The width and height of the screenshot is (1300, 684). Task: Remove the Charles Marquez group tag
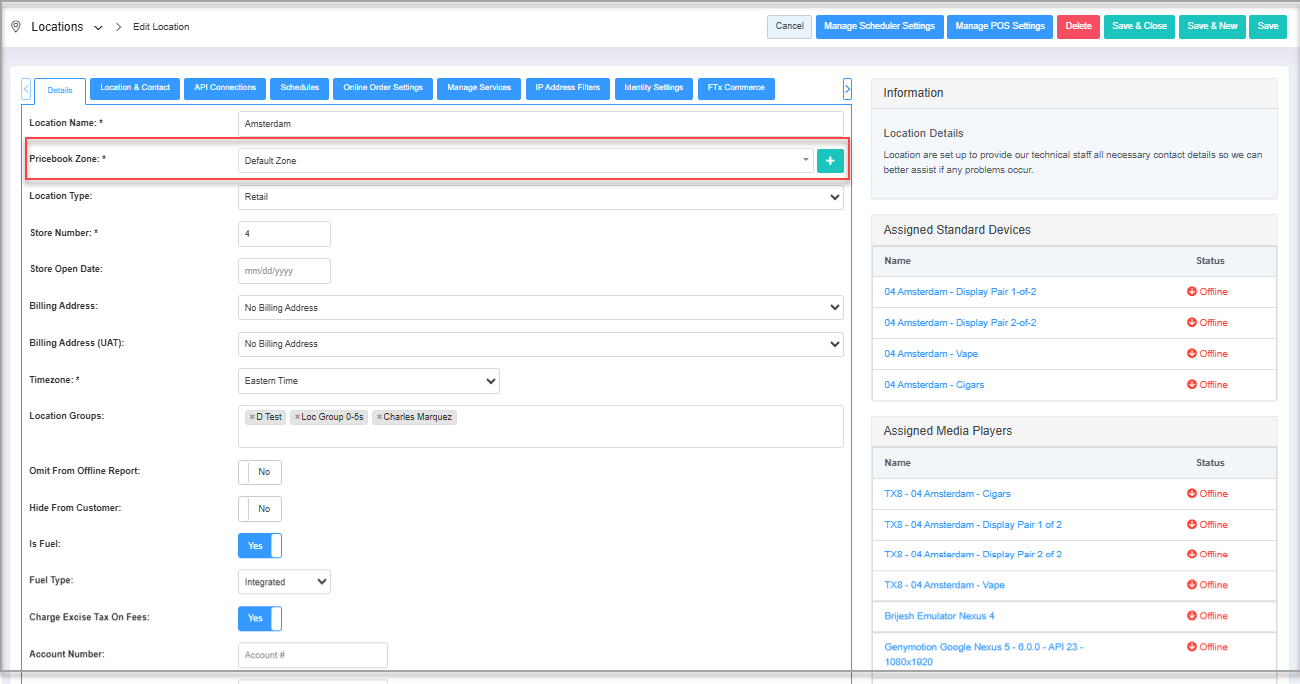(x=379, y=417)
